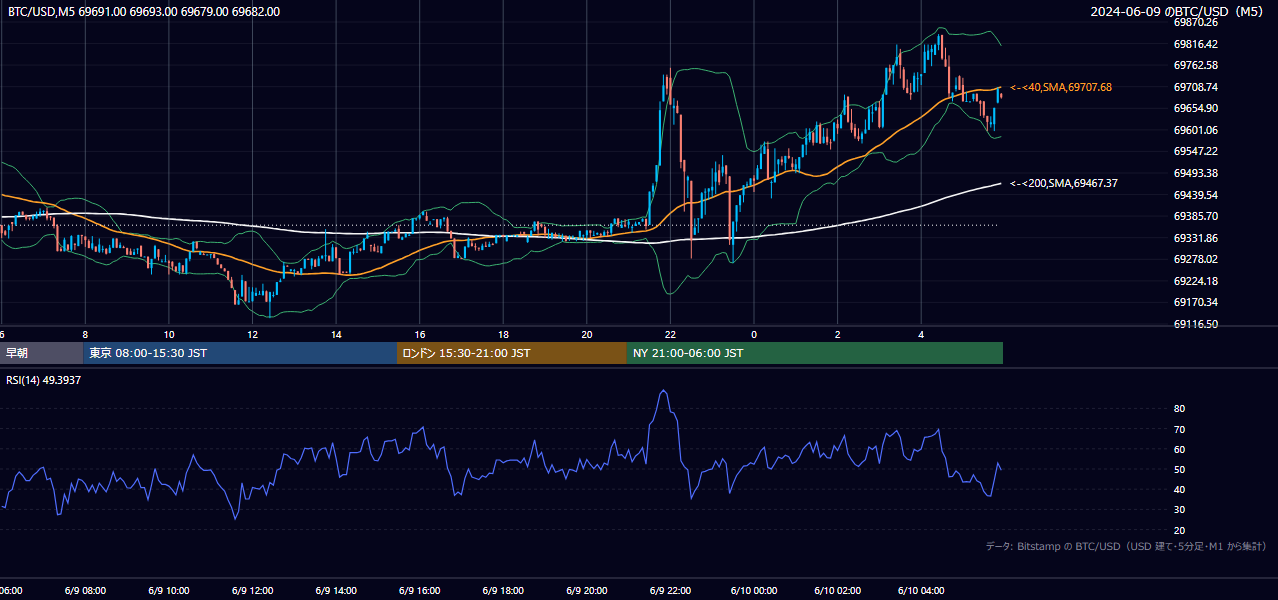Click the 6/9 08:00 time axis label

[85, 591]
